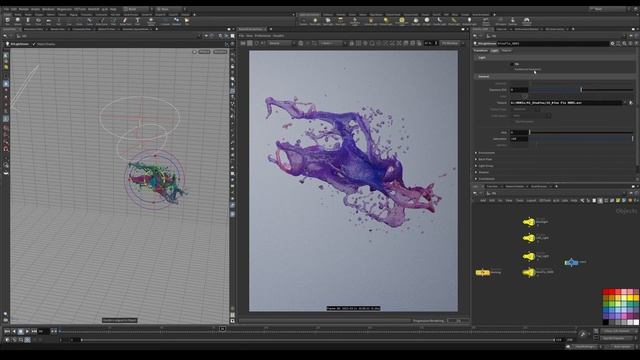The height and width of the screenshot is (360, 640).
Task: Open the Modify shelf tab
Action: (18, 15)
